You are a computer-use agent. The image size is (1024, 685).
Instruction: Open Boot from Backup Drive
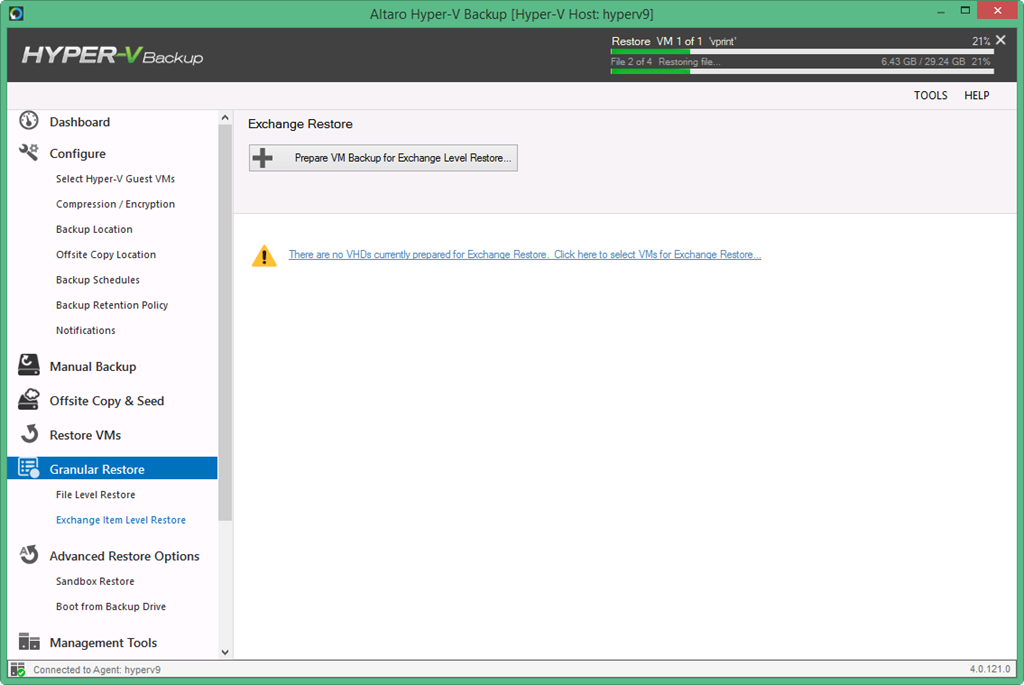pos(111,607)
